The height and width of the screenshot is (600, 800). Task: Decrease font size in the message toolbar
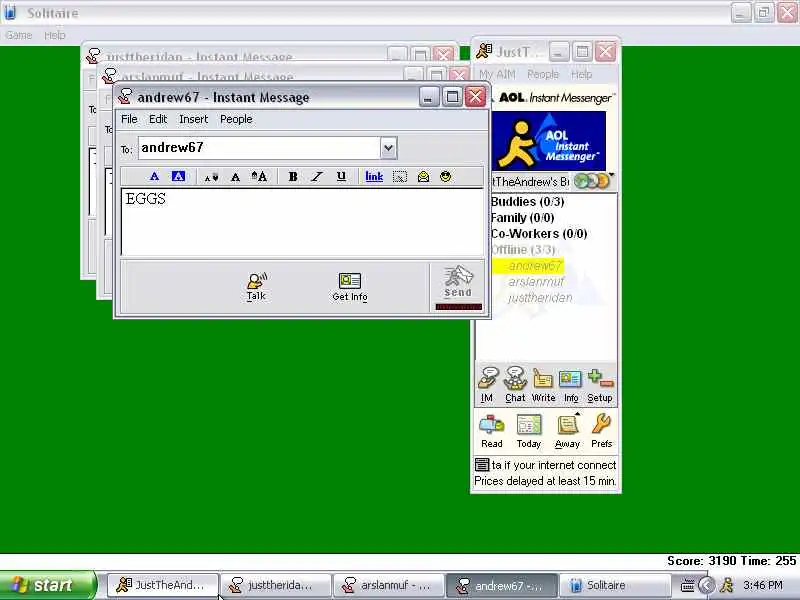(211, 177)
